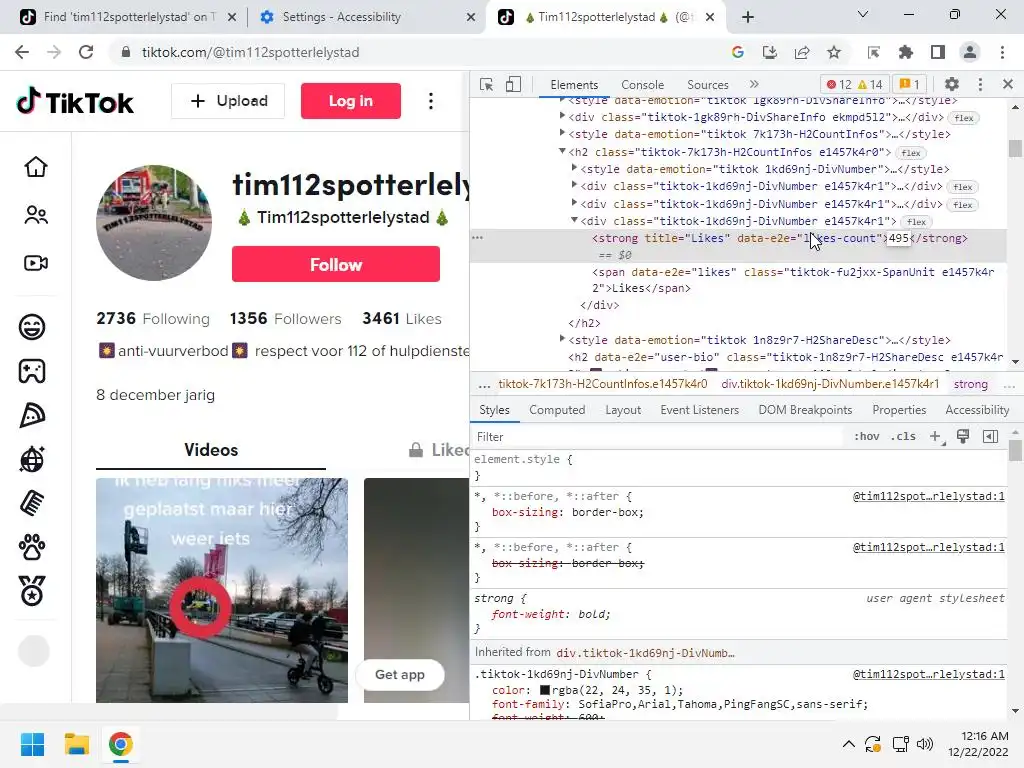Collapse the third DivNumber div node

coord(574,220)
